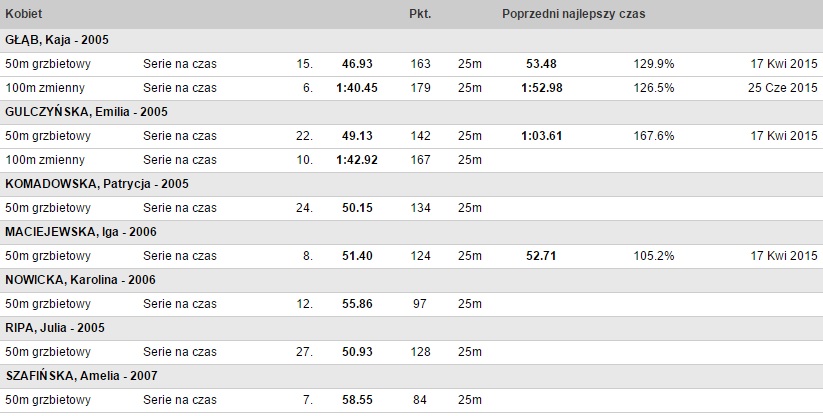This screenshot has width=823, height=416.
Task: Select Amelia's 58.55 backstroke time
Action: point(357,400)
